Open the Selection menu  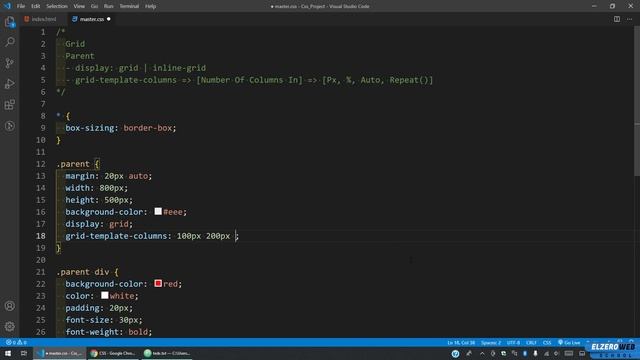(x=57, y=6)
